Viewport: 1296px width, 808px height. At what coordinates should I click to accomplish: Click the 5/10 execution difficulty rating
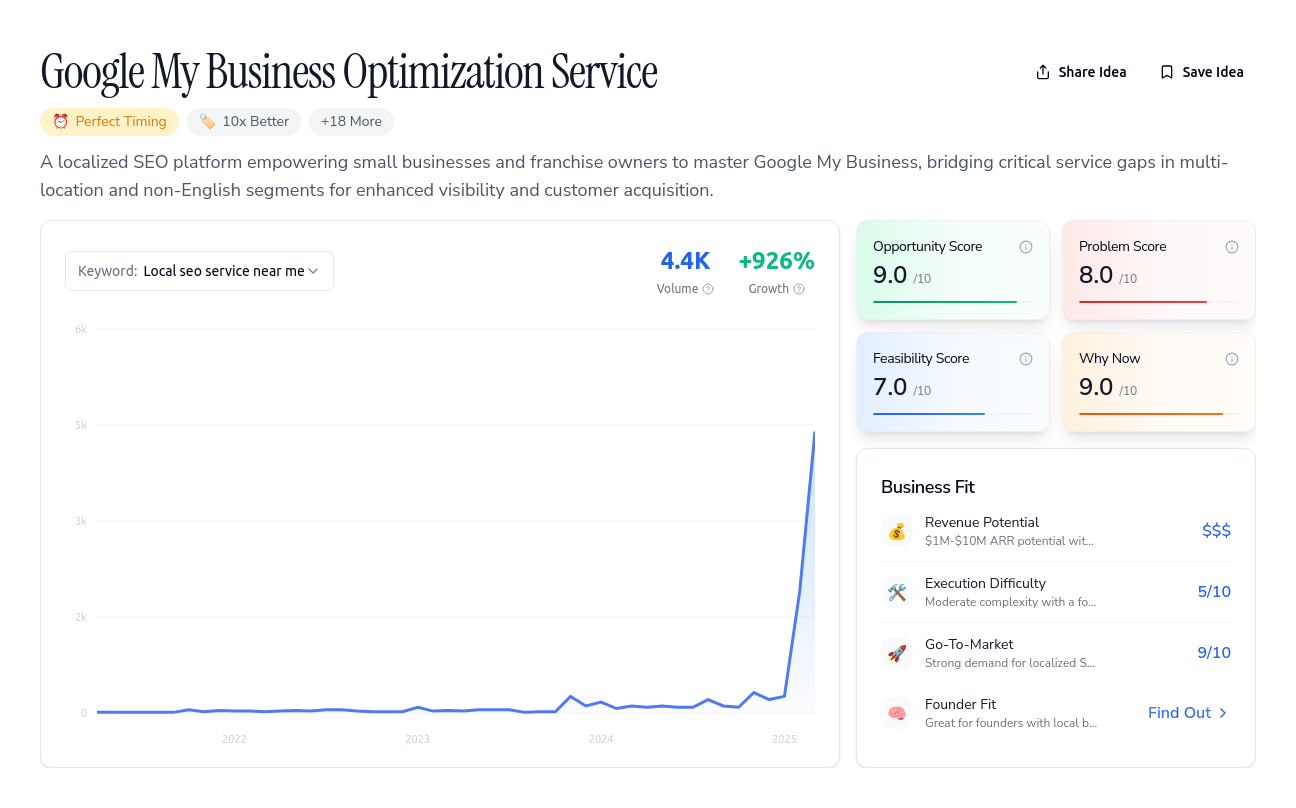point(1214,592)
